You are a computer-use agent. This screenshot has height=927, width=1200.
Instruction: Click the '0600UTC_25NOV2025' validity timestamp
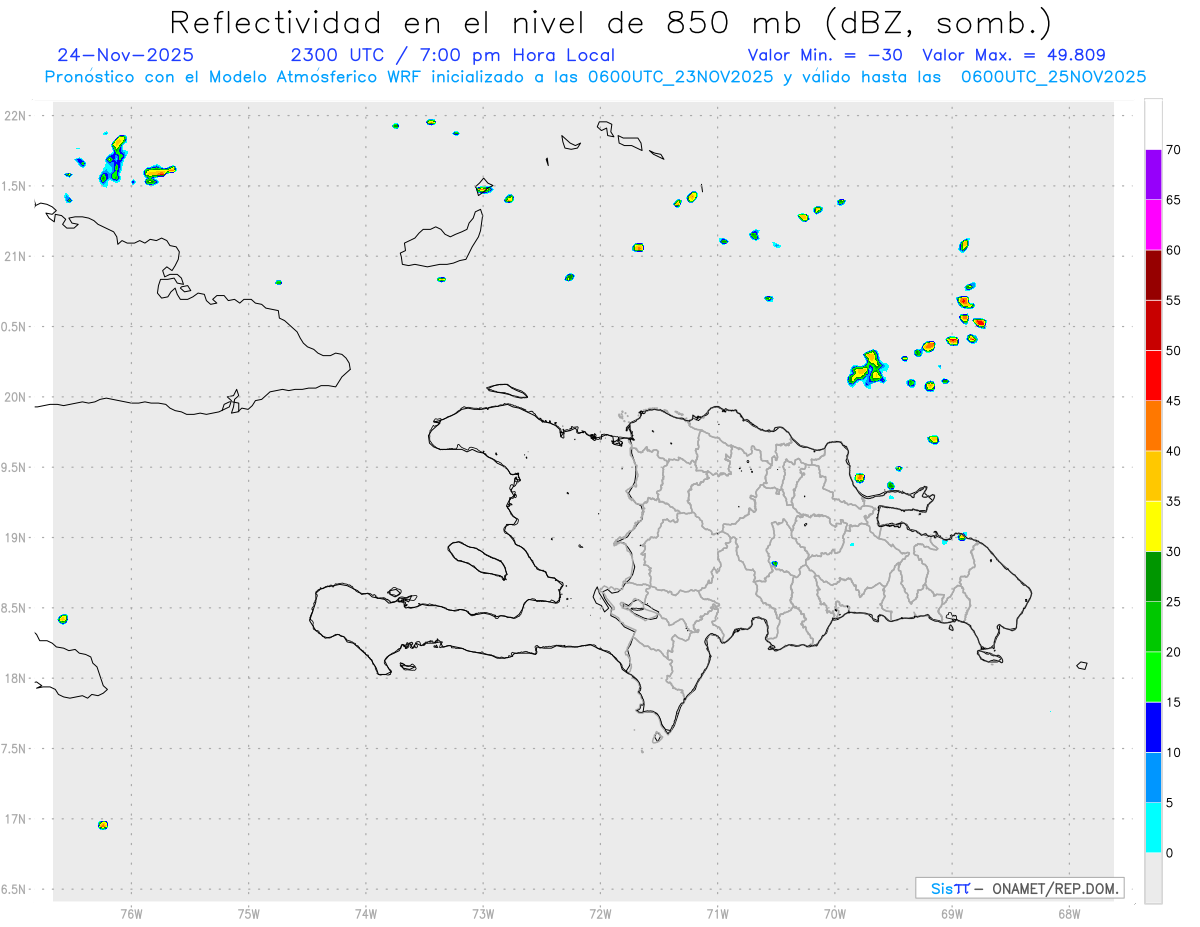click(x=1053, y=77)
